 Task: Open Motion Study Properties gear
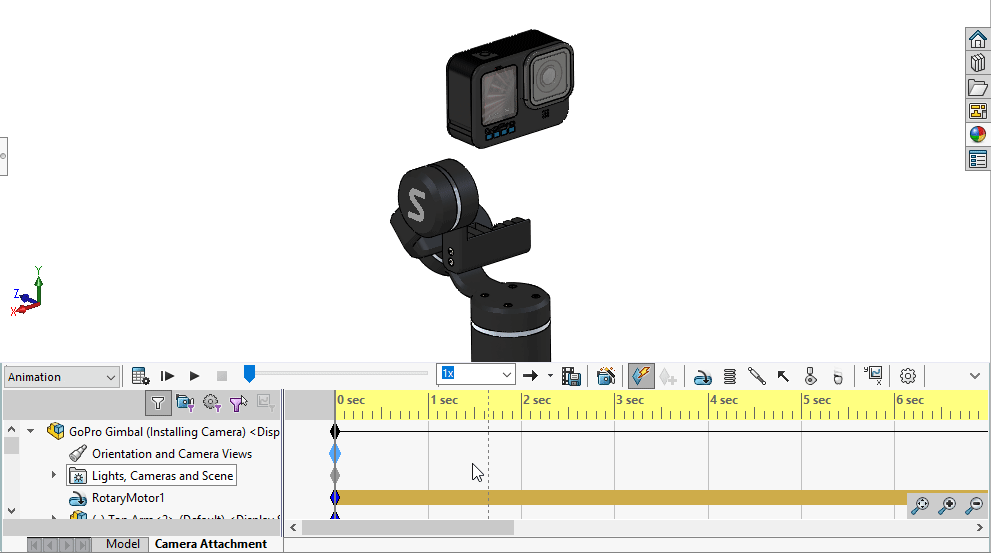pyautogui.click(x=908, y=376)
